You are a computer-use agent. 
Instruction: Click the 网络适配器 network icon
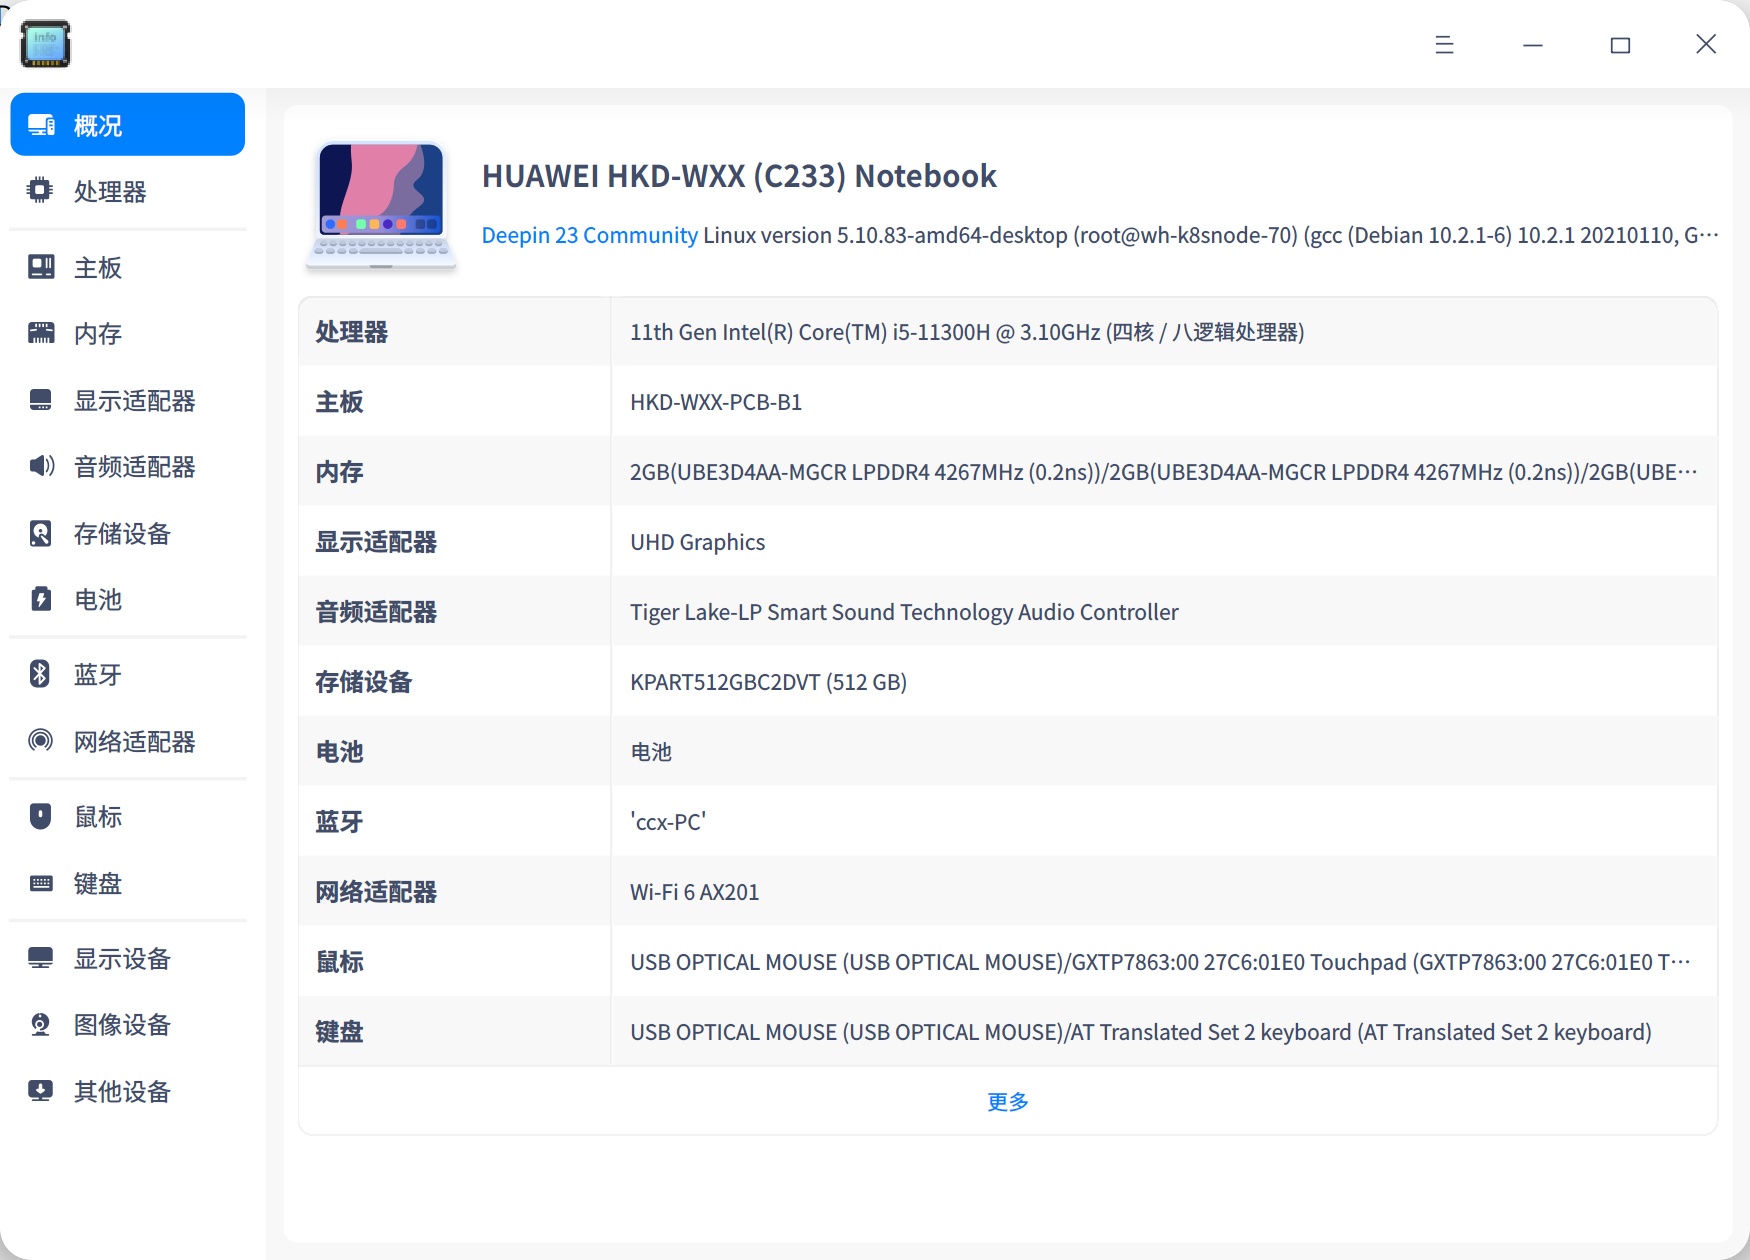click(40, 740)
